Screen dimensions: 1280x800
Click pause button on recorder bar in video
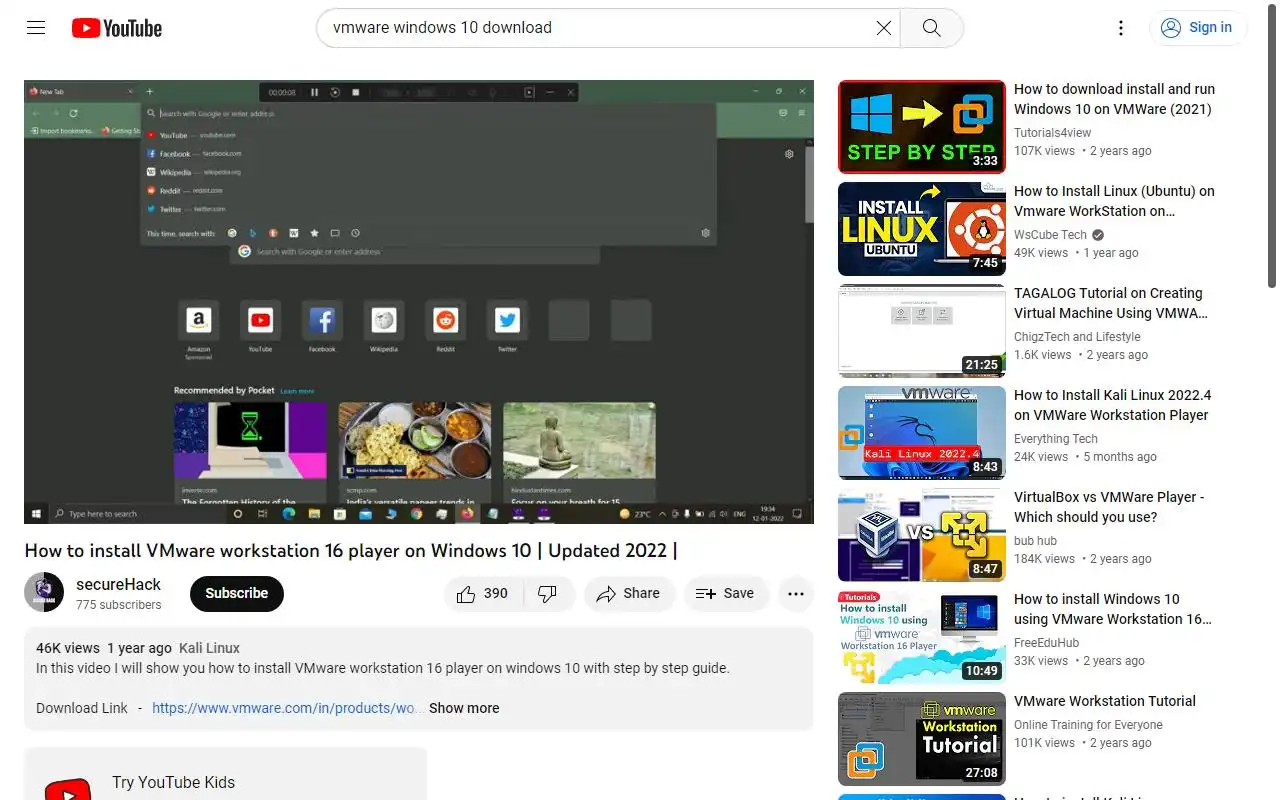click(314, 92)
